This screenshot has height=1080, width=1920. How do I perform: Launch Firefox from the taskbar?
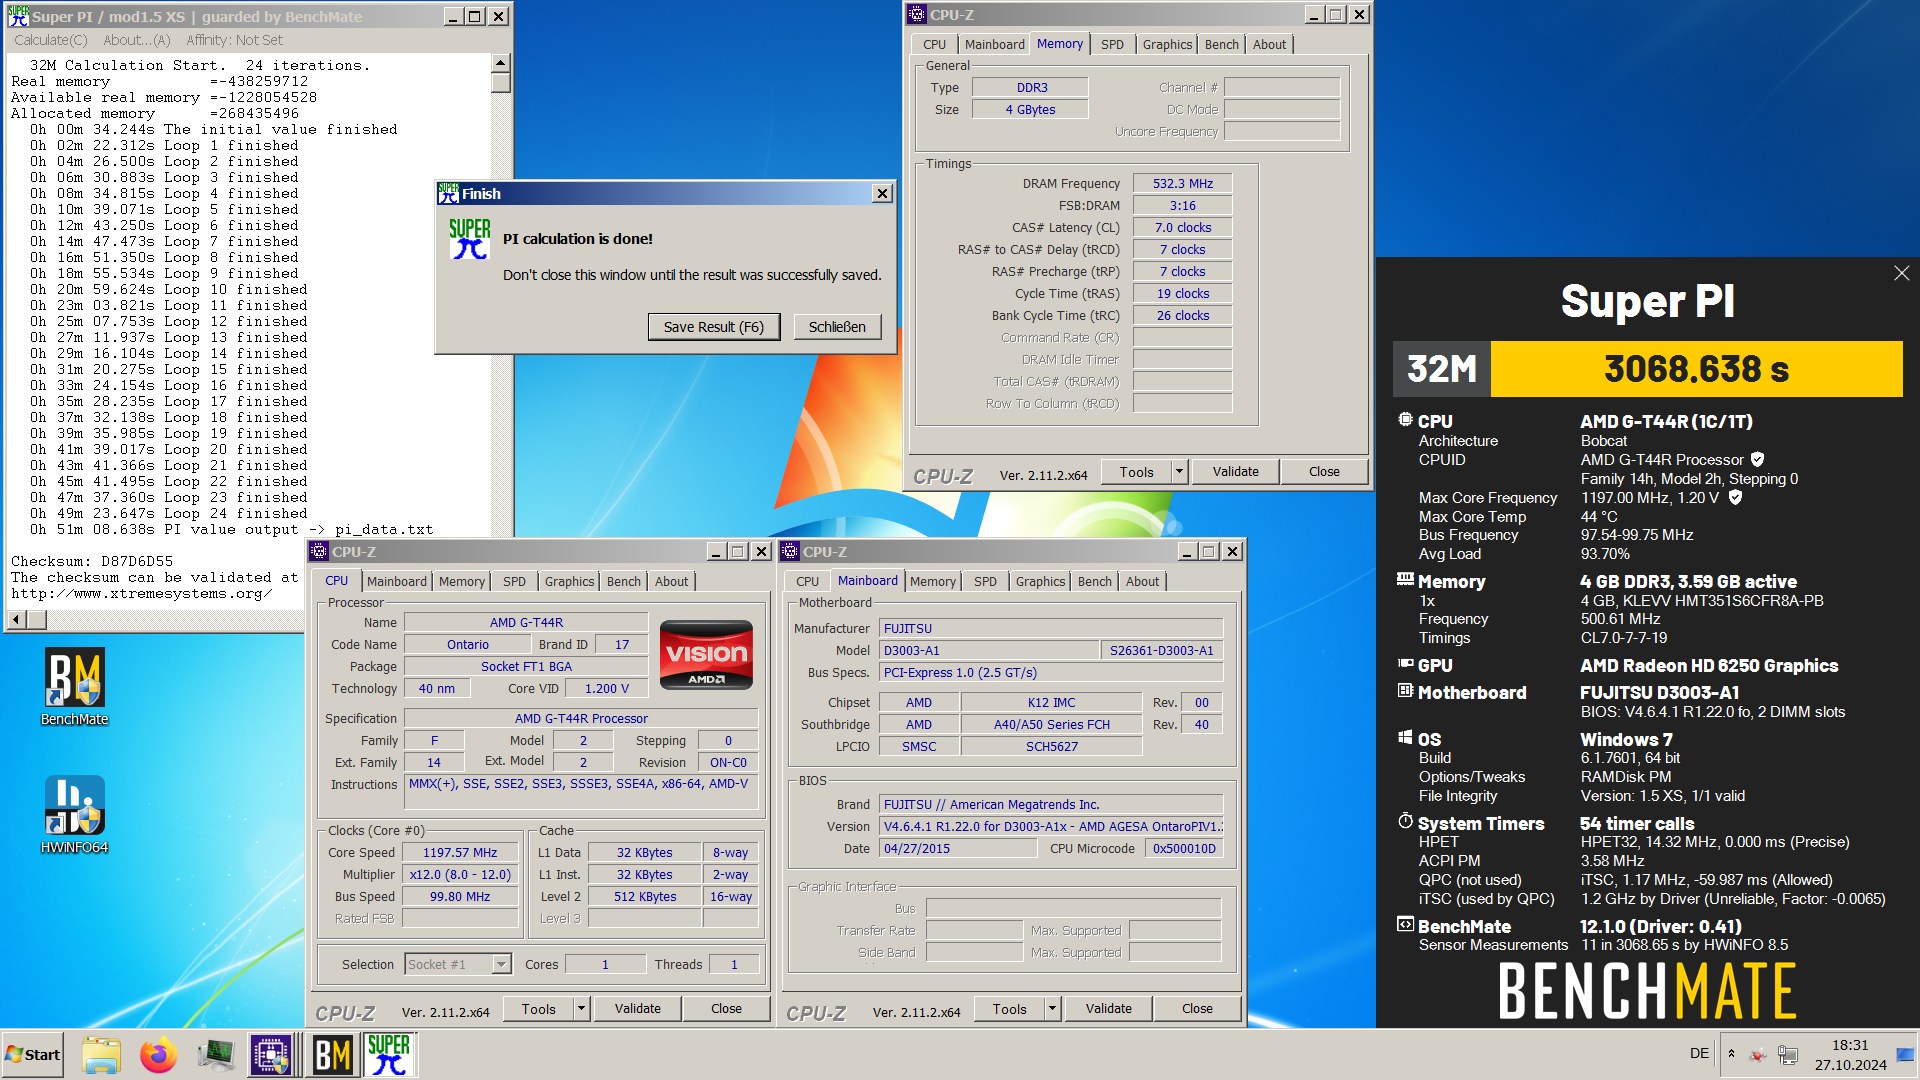[158, 1055]
